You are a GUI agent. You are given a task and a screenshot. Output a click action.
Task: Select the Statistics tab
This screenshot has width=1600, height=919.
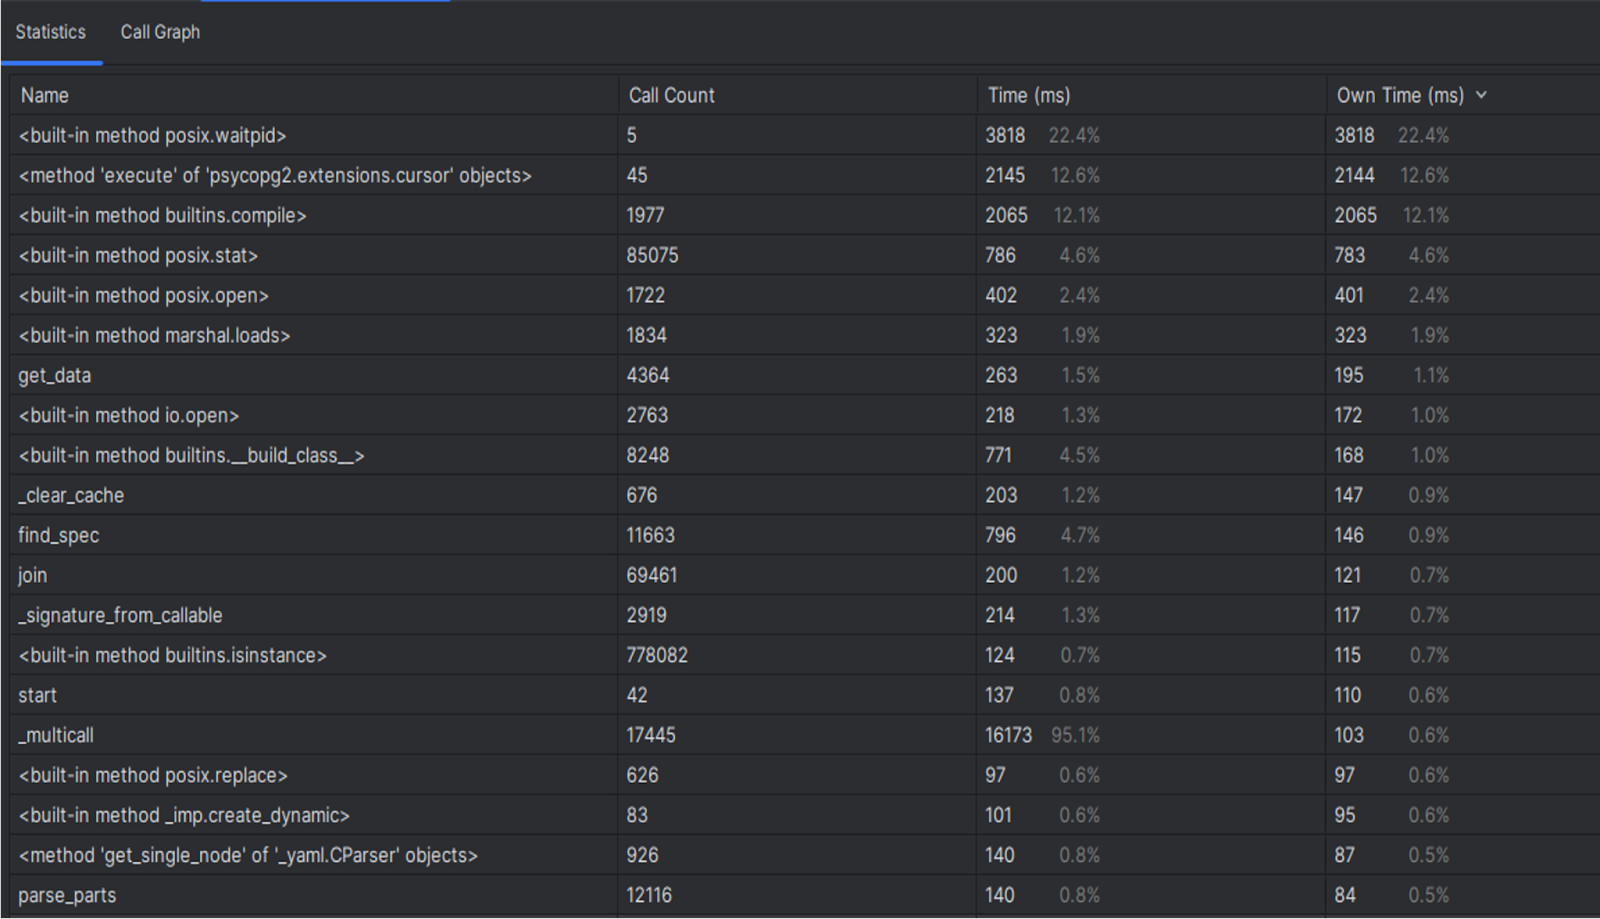50,32
